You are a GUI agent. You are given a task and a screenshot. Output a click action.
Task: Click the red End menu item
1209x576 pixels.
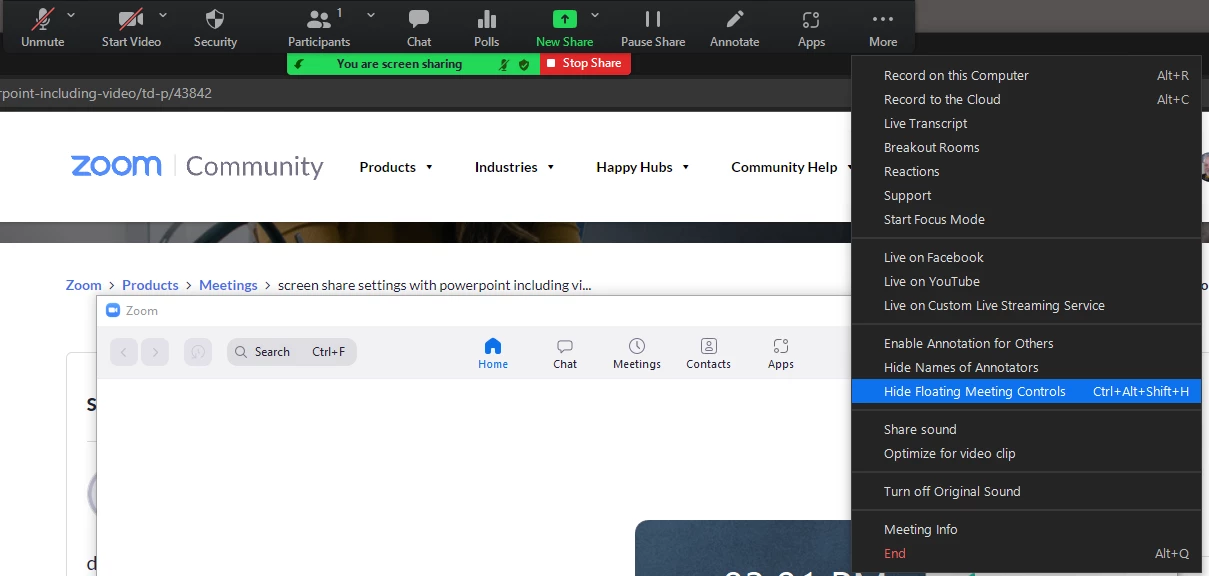[1026, 553]
